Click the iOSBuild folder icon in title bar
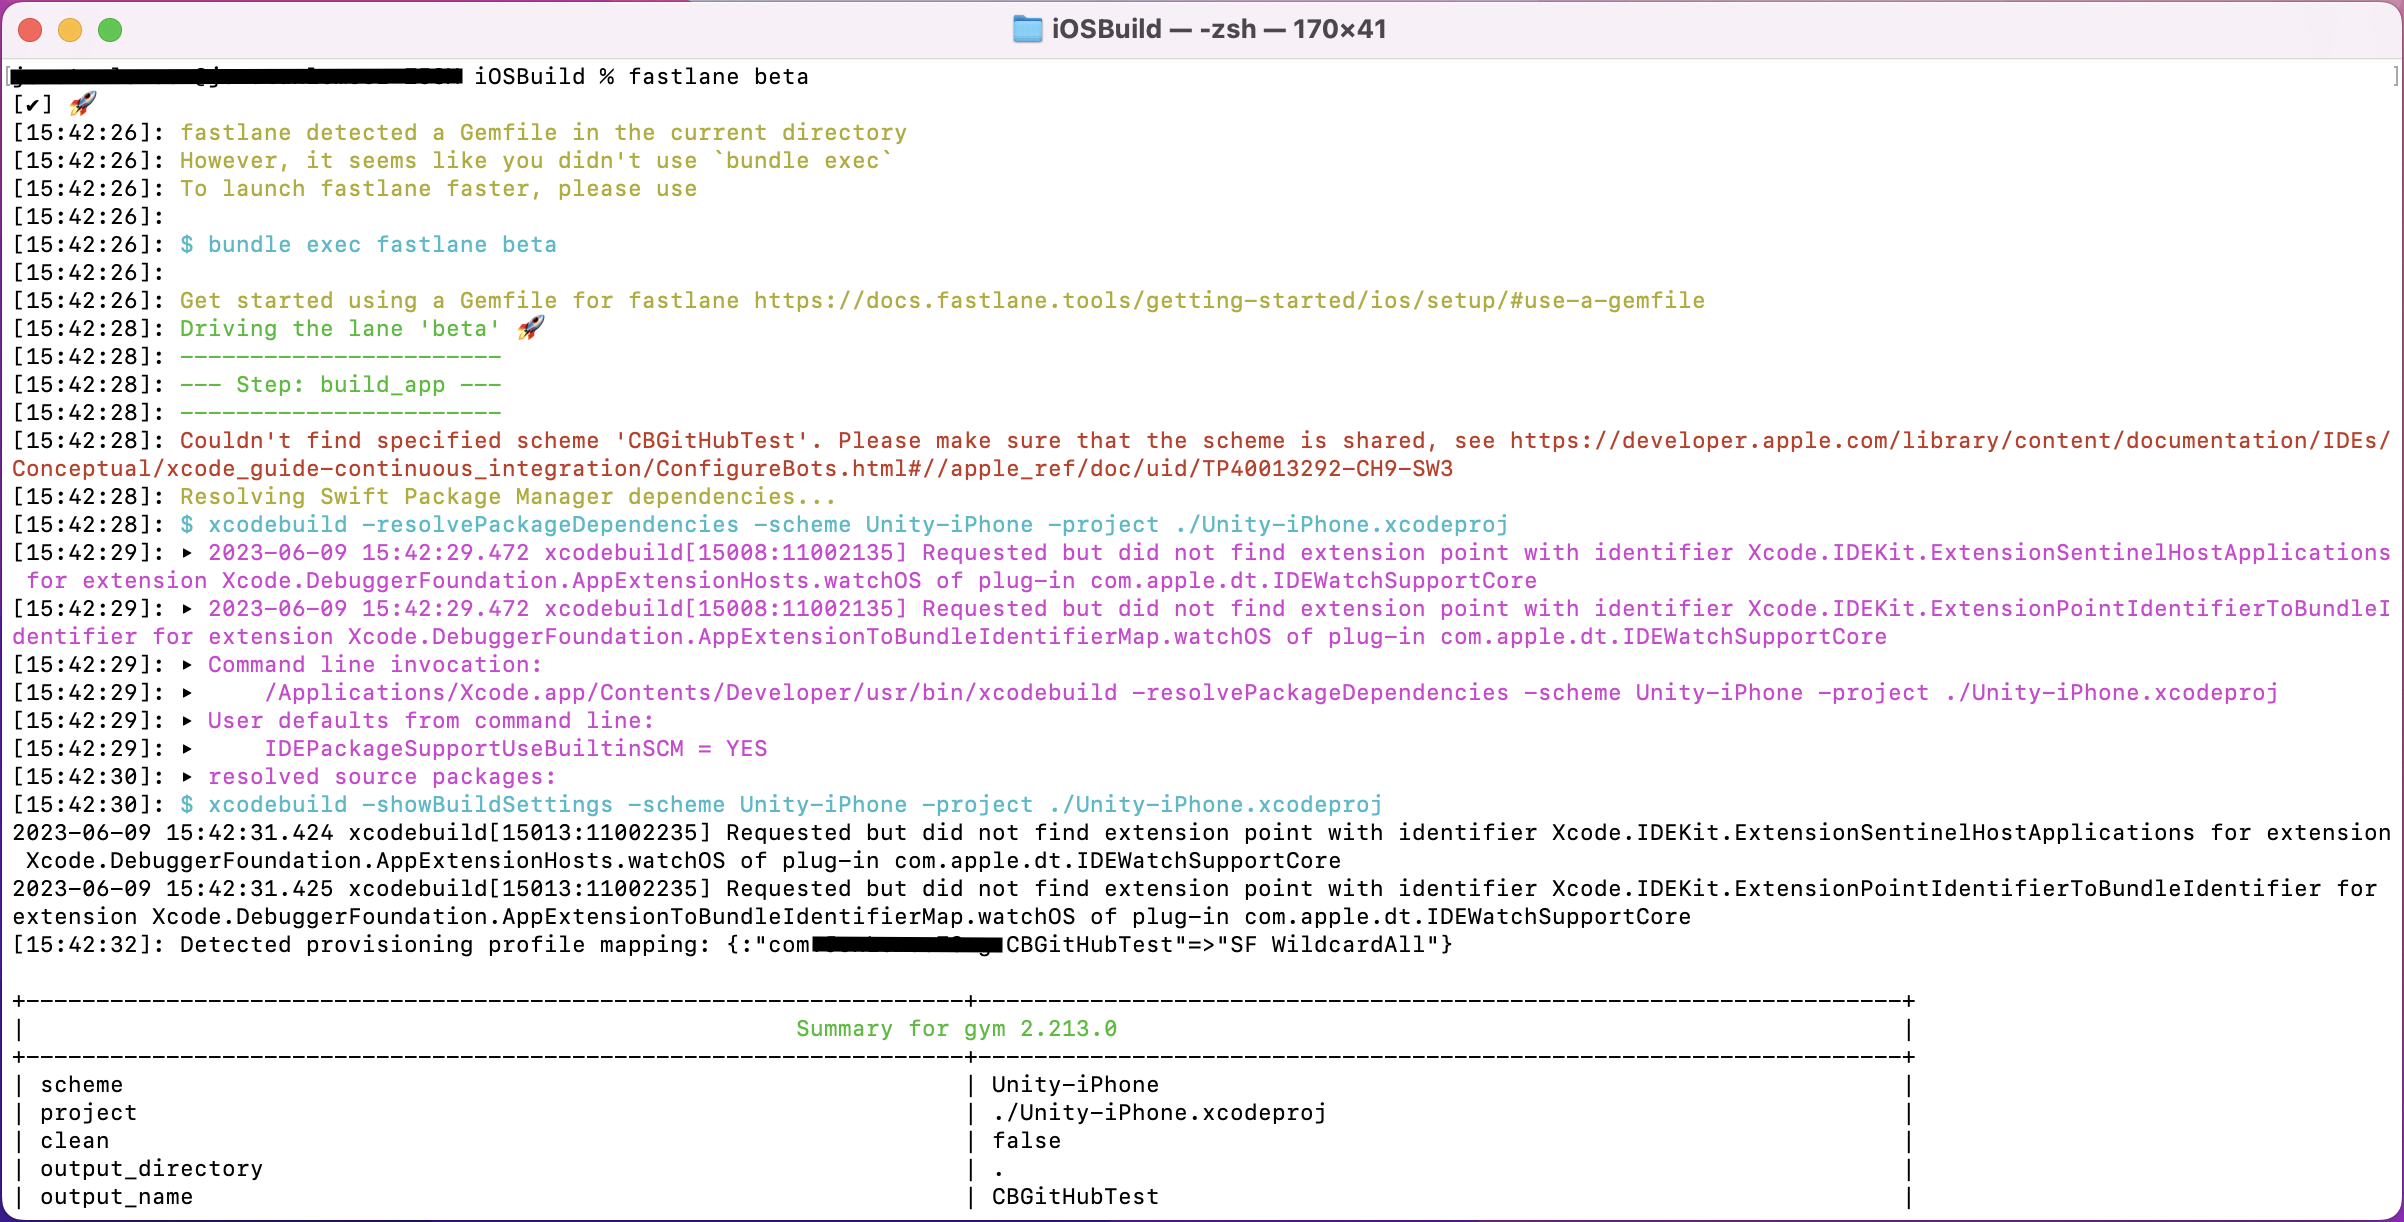Screen dimensions: 2404x1222 pos(1027,29)
